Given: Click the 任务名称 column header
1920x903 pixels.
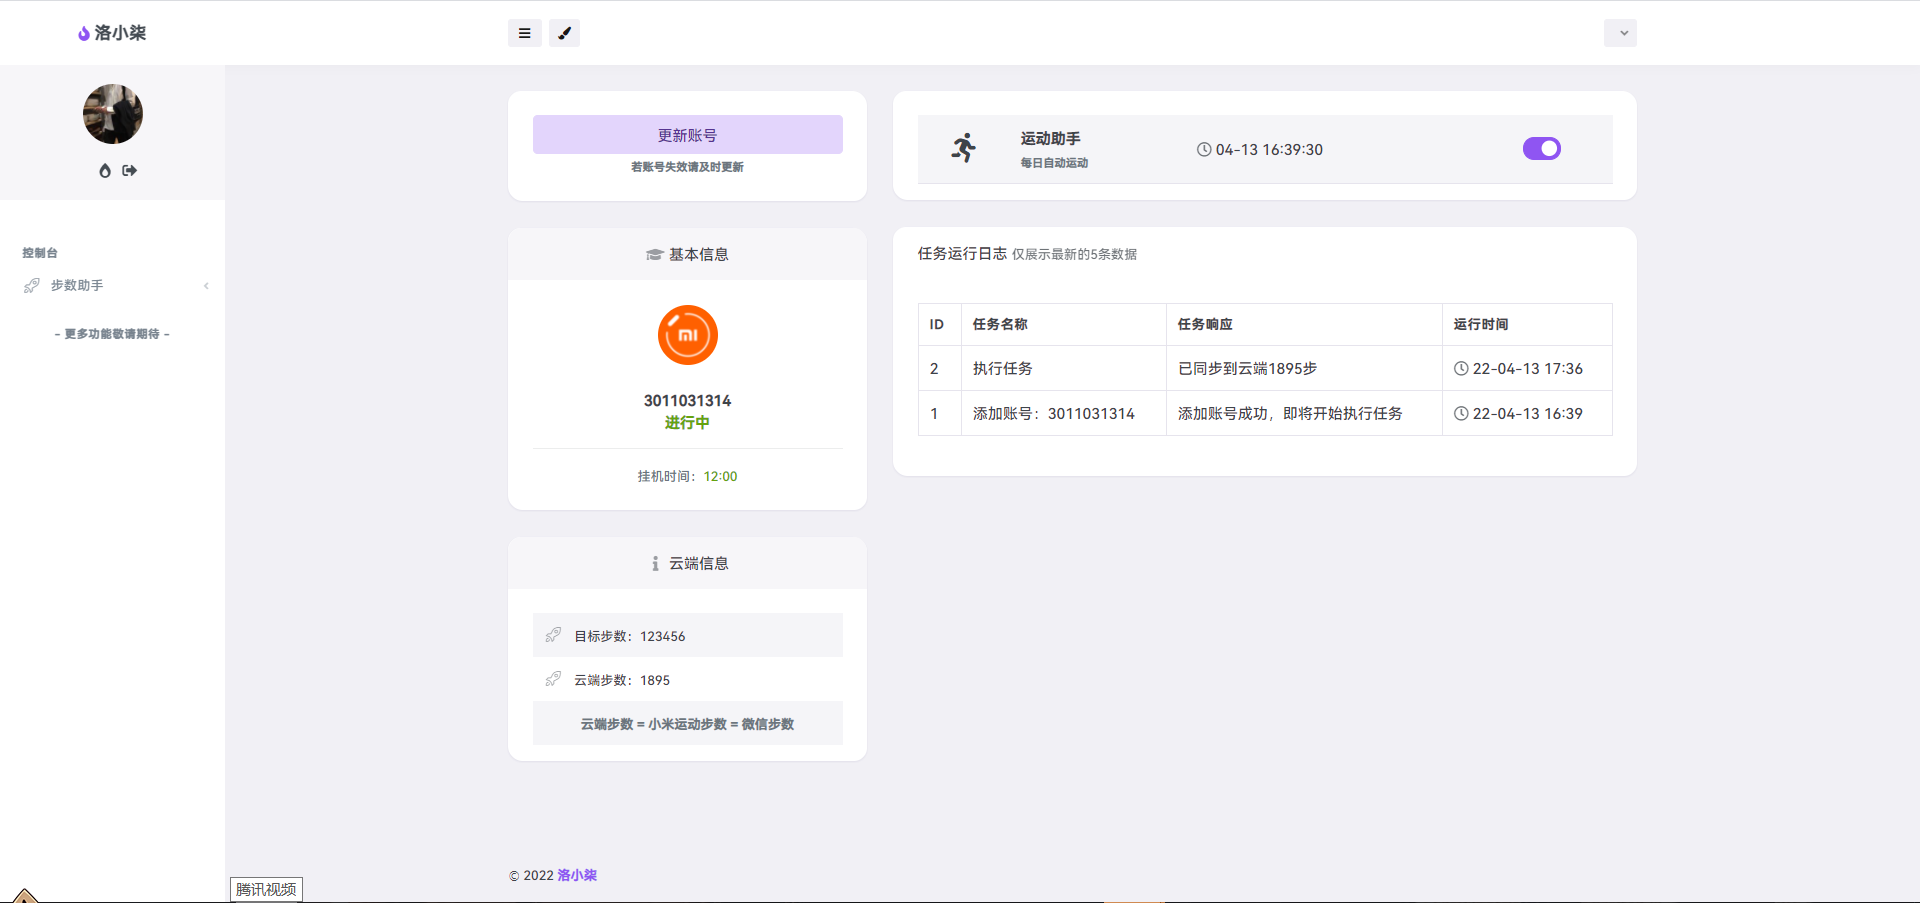Looking at the screenshot, I should [1000, 324].
